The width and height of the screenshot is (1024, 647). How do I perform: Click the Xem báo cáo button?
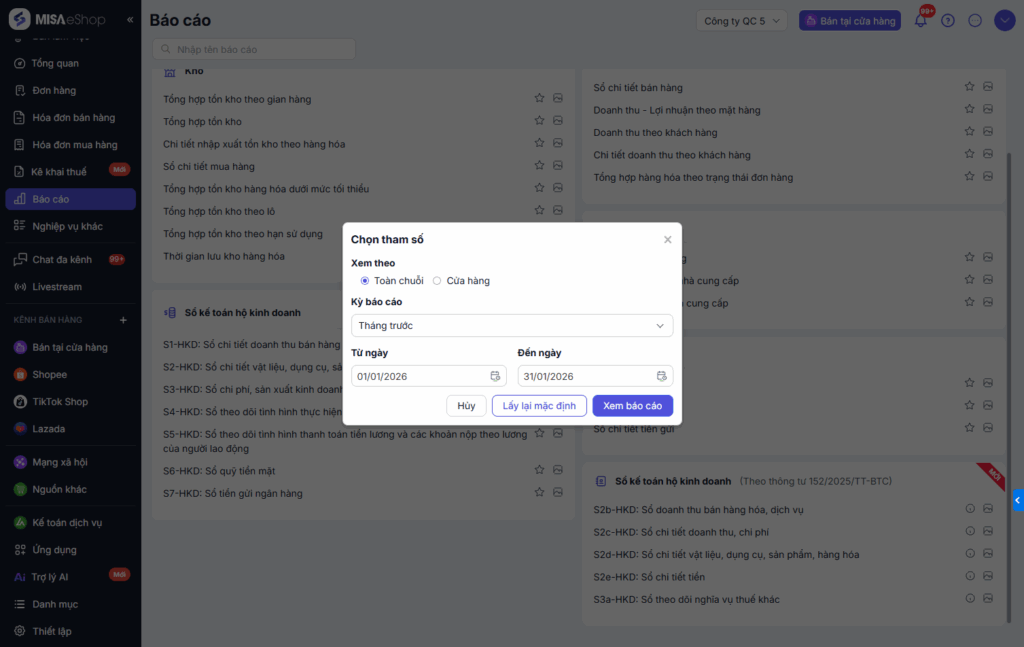(632, 406)
